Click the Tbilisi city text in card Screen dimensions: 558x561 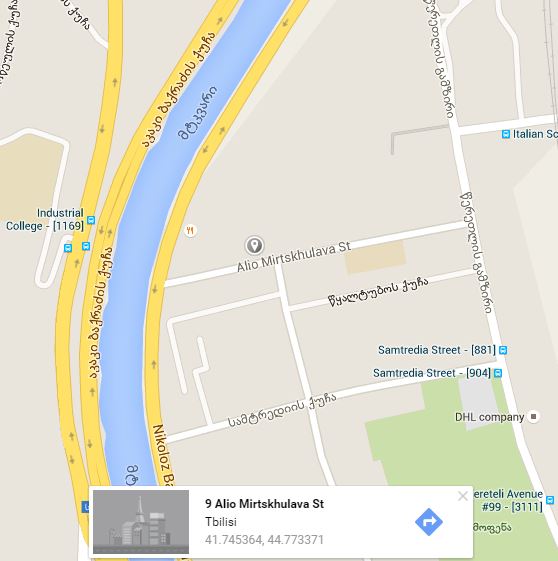pyautogui.click(x=221, y=522)
